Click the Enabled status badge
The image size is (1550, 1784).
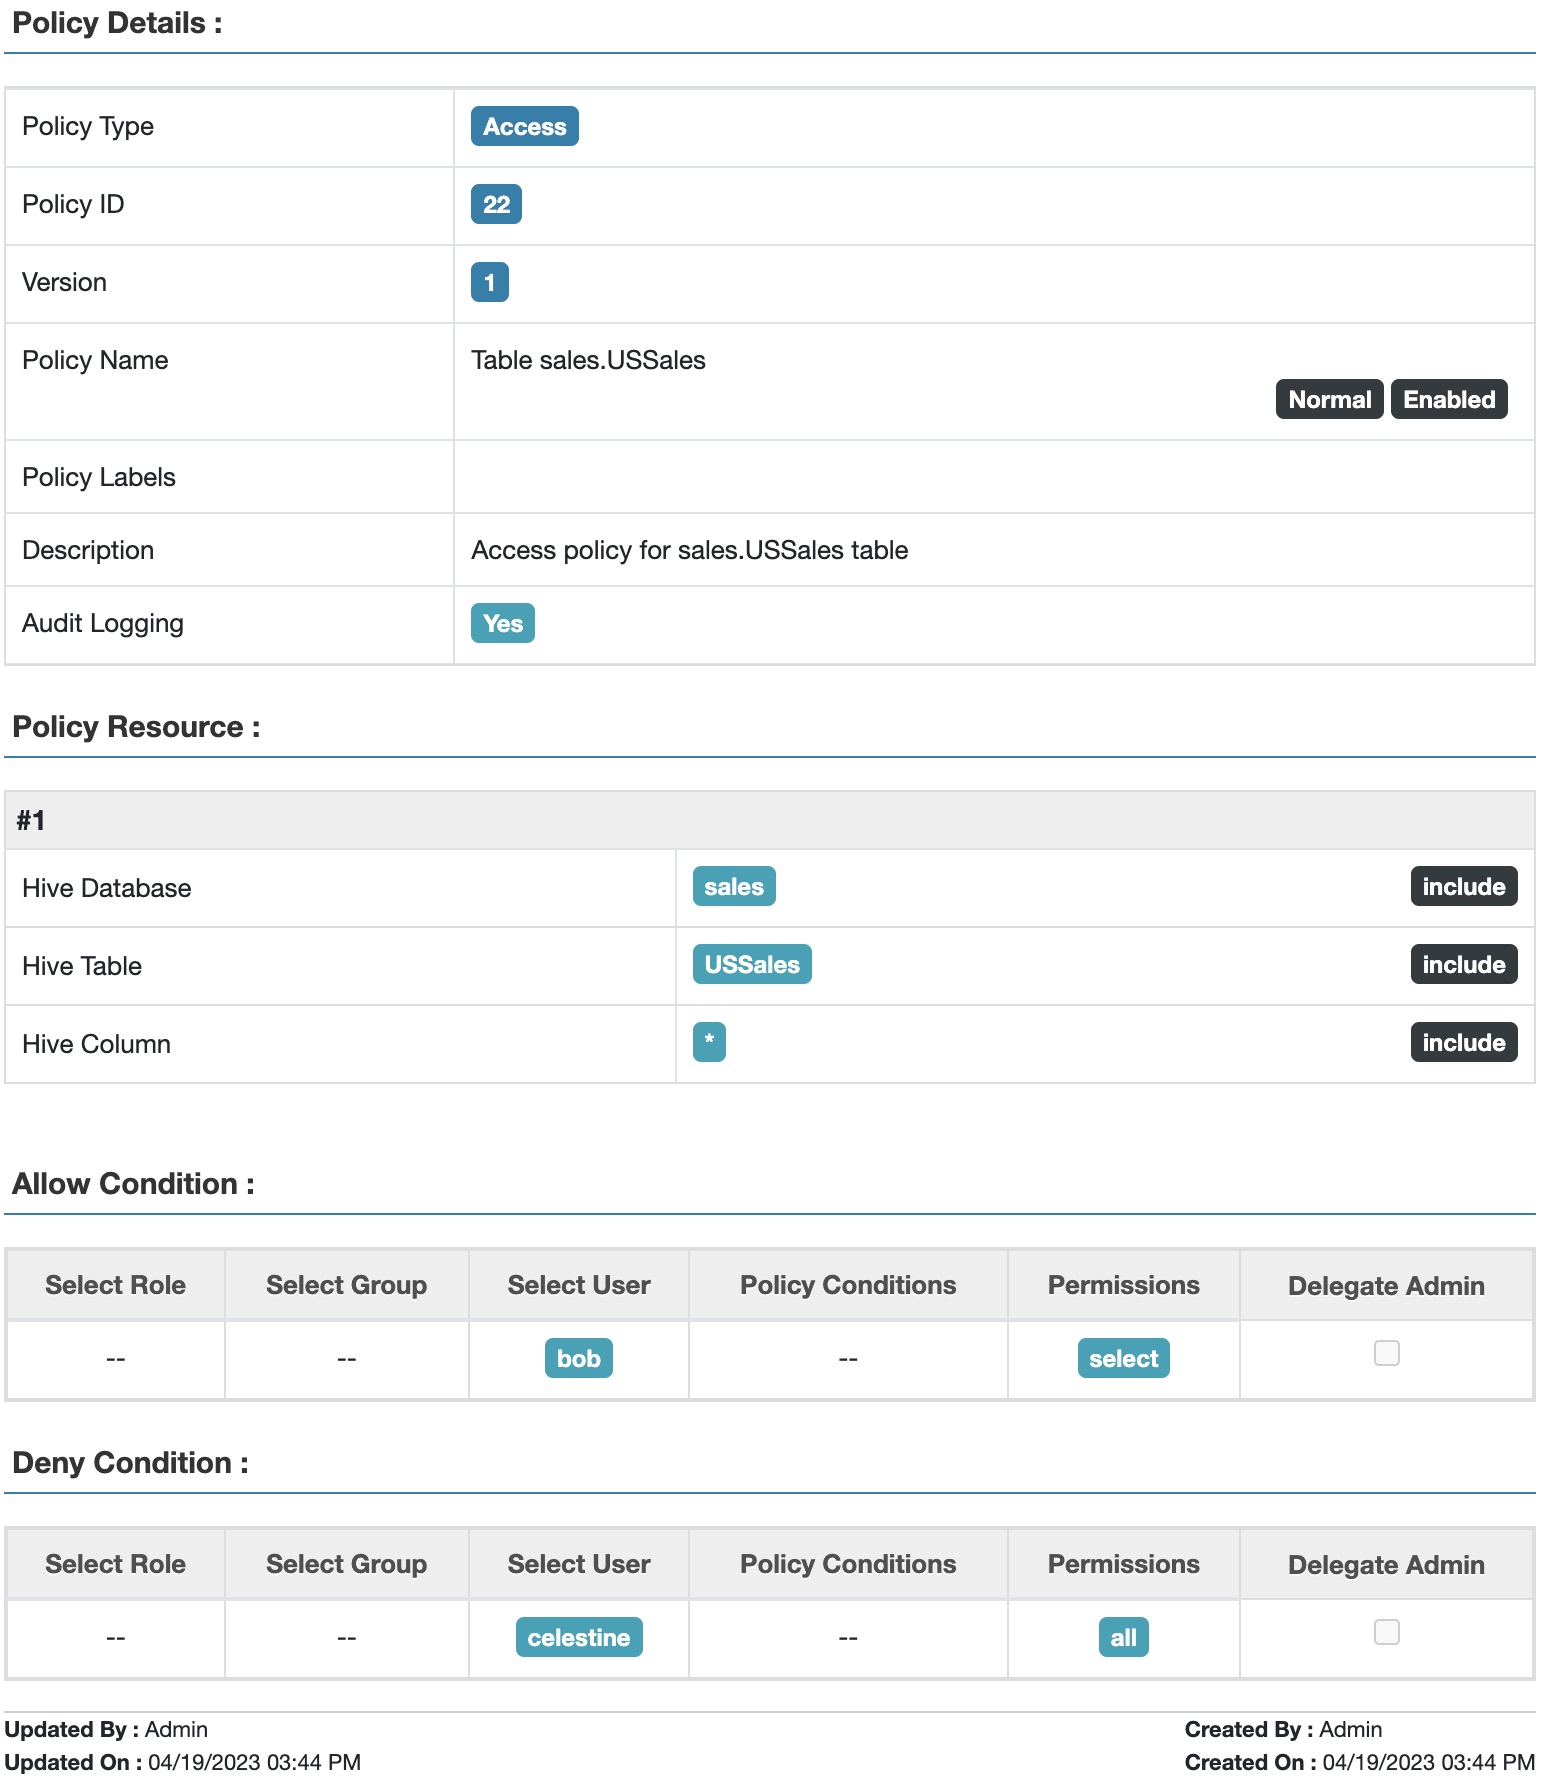(x=1448, y=400)
